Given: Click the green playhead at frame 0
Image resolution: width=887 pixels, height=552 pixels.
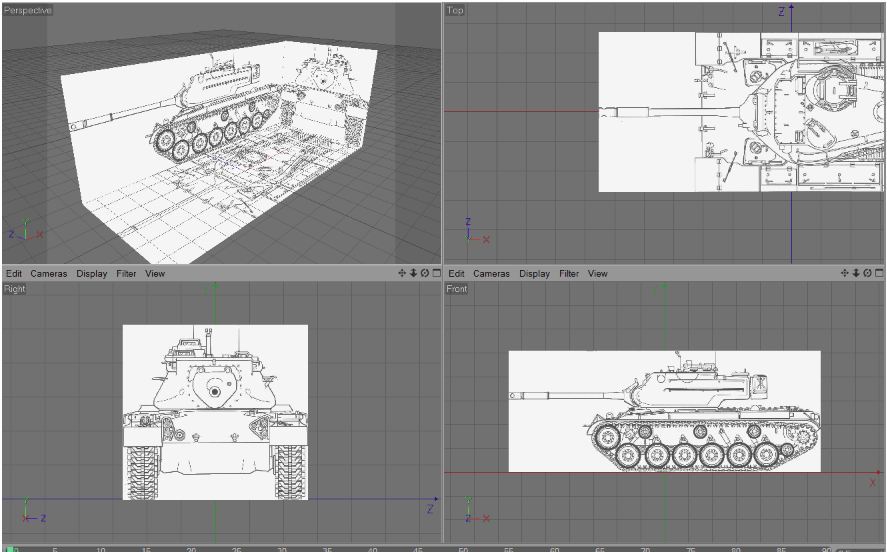Looking at the screenshot, I should [x=10, y=549].
